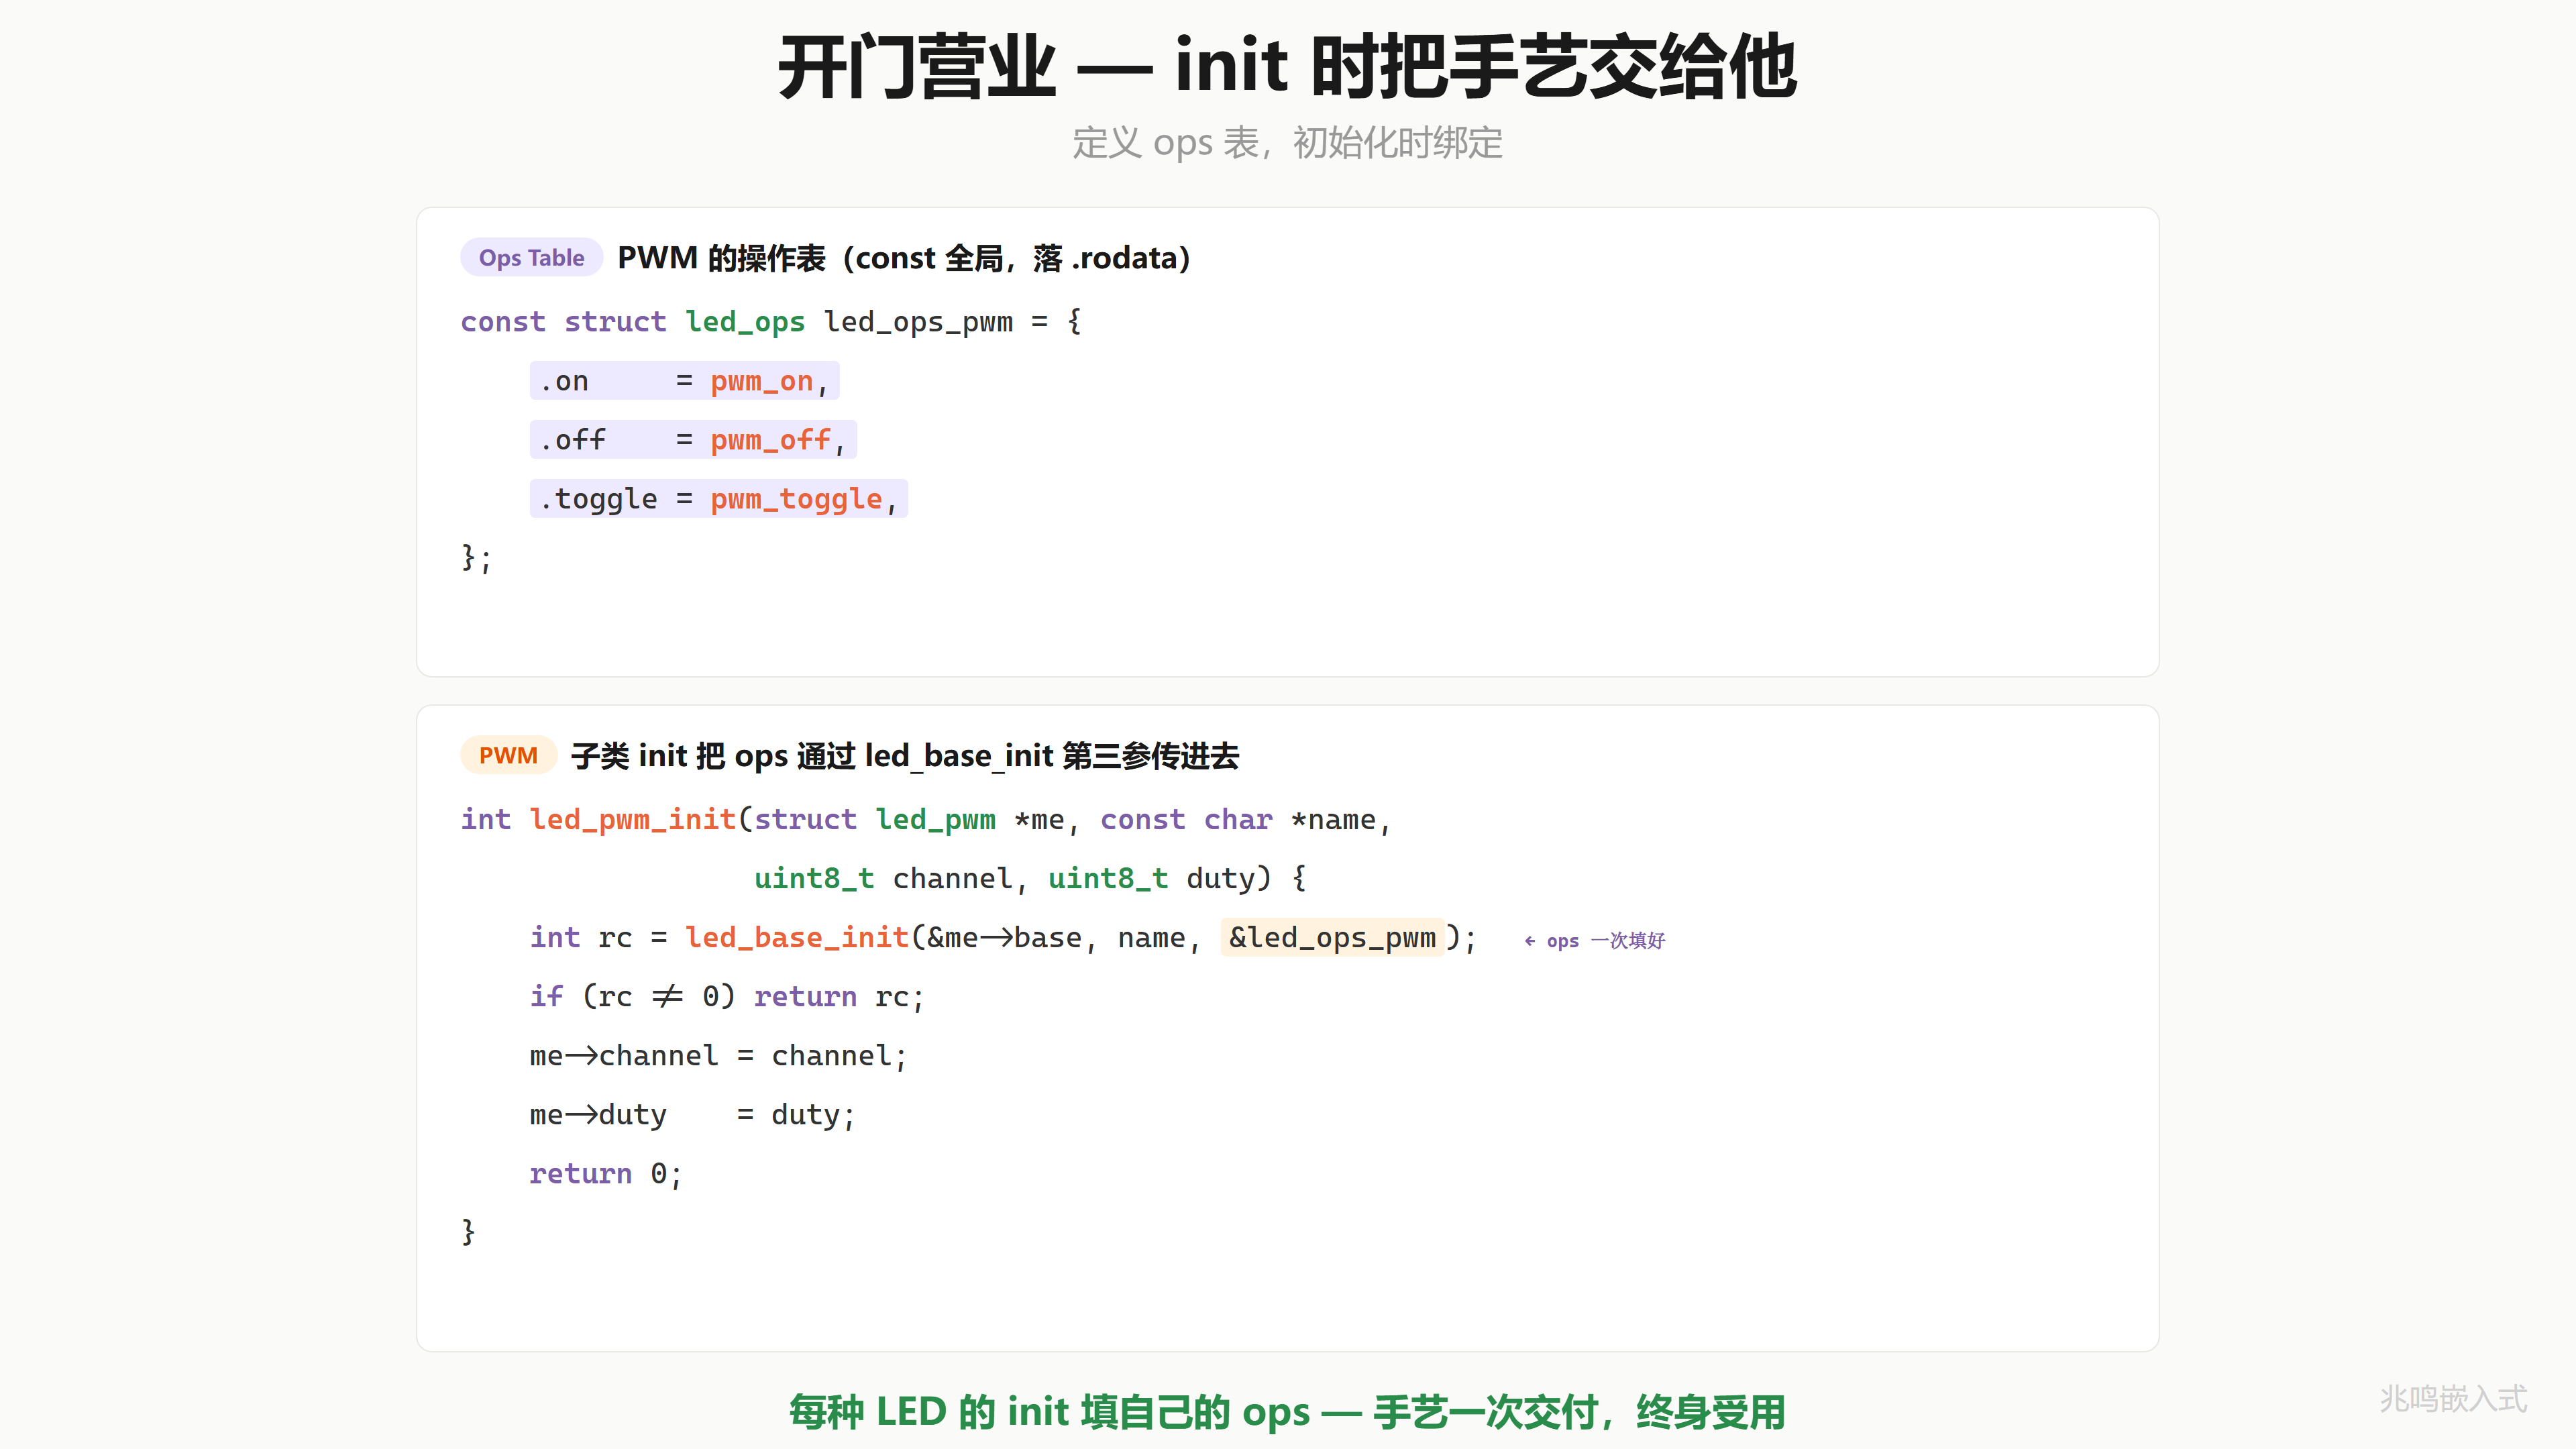2576x1449 pixels.
Task: Click the orange PWM badge
Action: [x=508, y=755]
